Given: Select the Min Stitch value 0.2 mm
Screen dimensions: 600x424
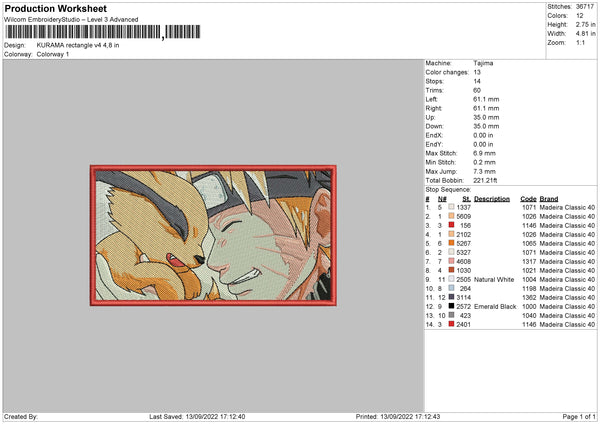Looking at the screenshot, I should click(484, 162).
